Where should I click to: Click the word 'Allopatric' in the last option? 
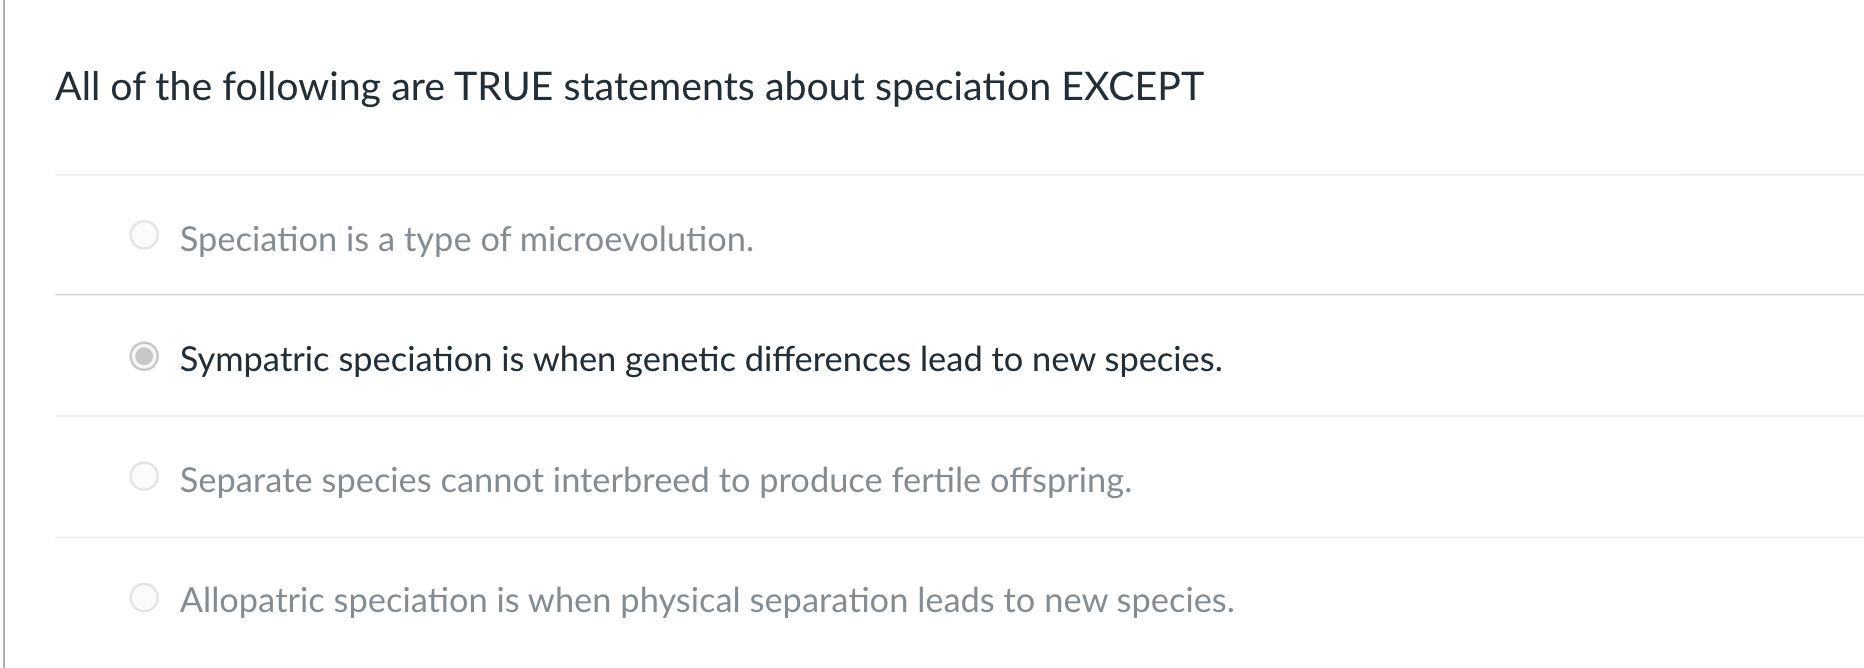(x=251, y=601)
